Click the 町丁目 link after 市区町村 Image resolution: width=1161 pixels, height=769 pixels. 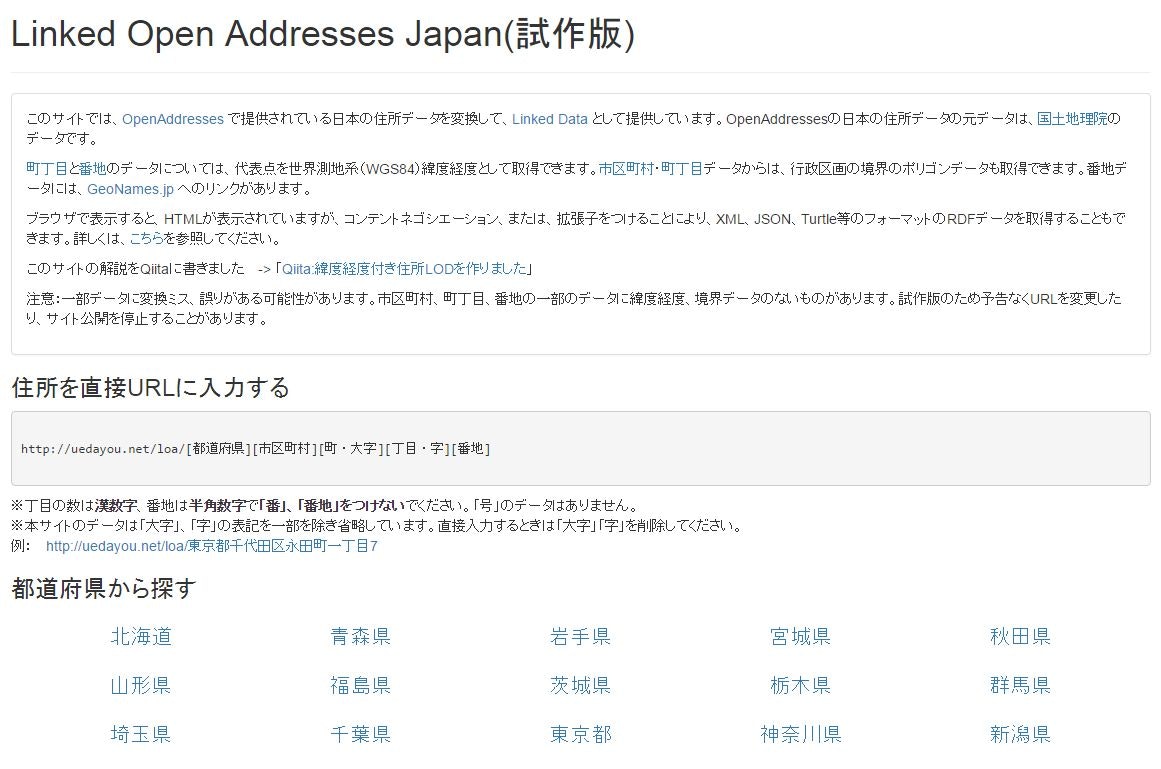pos(682,169)
